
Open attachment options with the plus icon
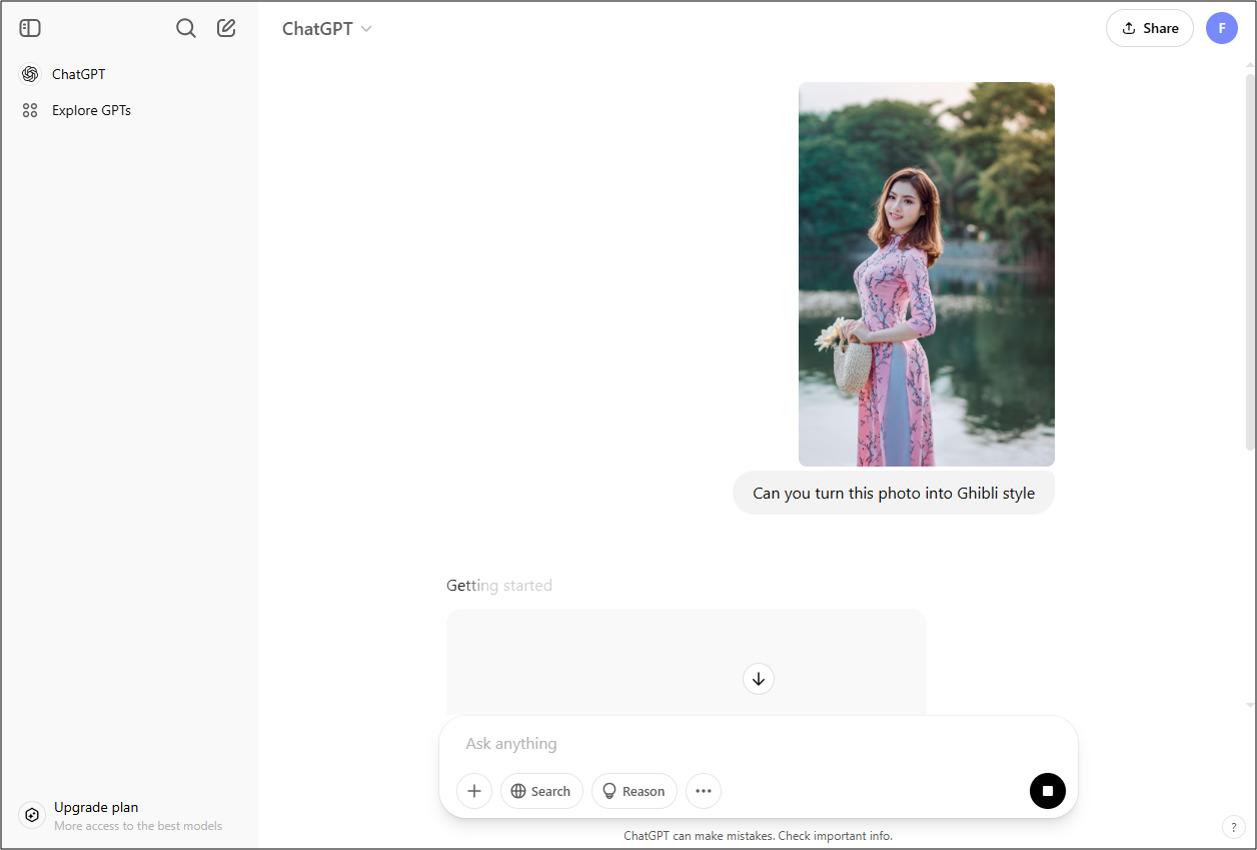[474, 791]
